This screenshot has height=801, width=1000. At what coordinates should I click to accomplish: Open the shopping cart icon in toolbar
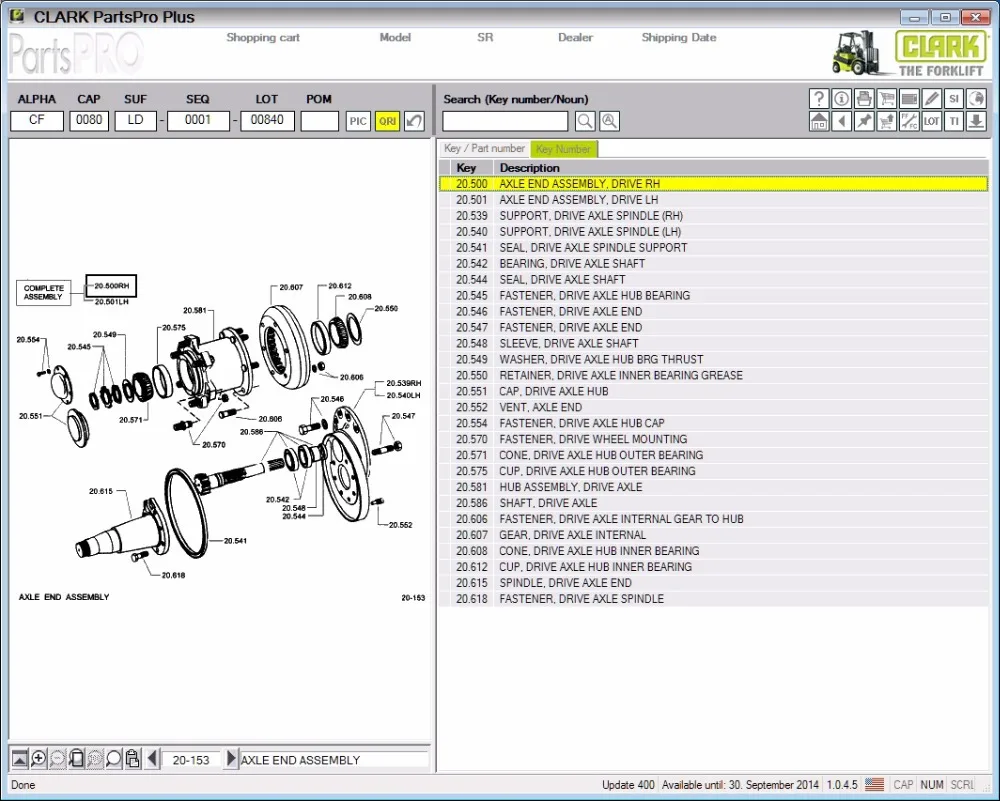coord(887,98)
